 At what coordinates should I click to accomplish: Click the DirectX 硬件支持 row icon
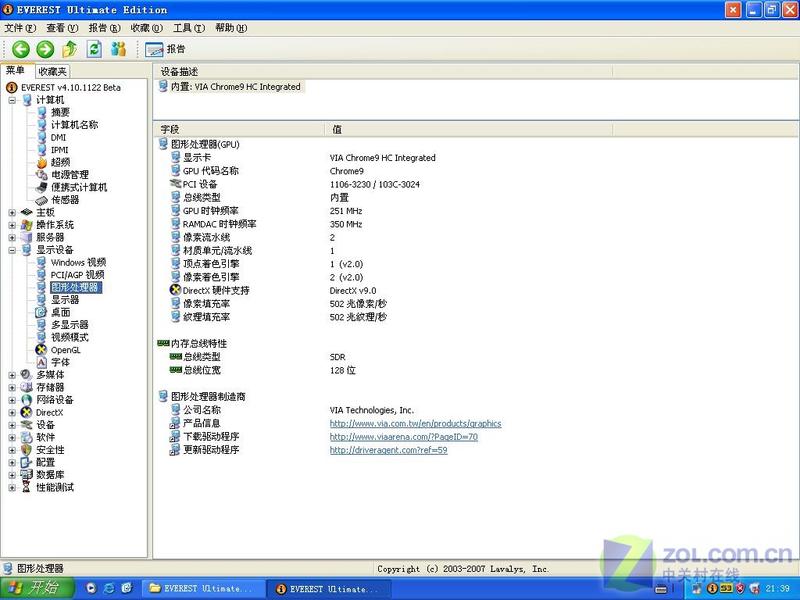pos(175,290)
